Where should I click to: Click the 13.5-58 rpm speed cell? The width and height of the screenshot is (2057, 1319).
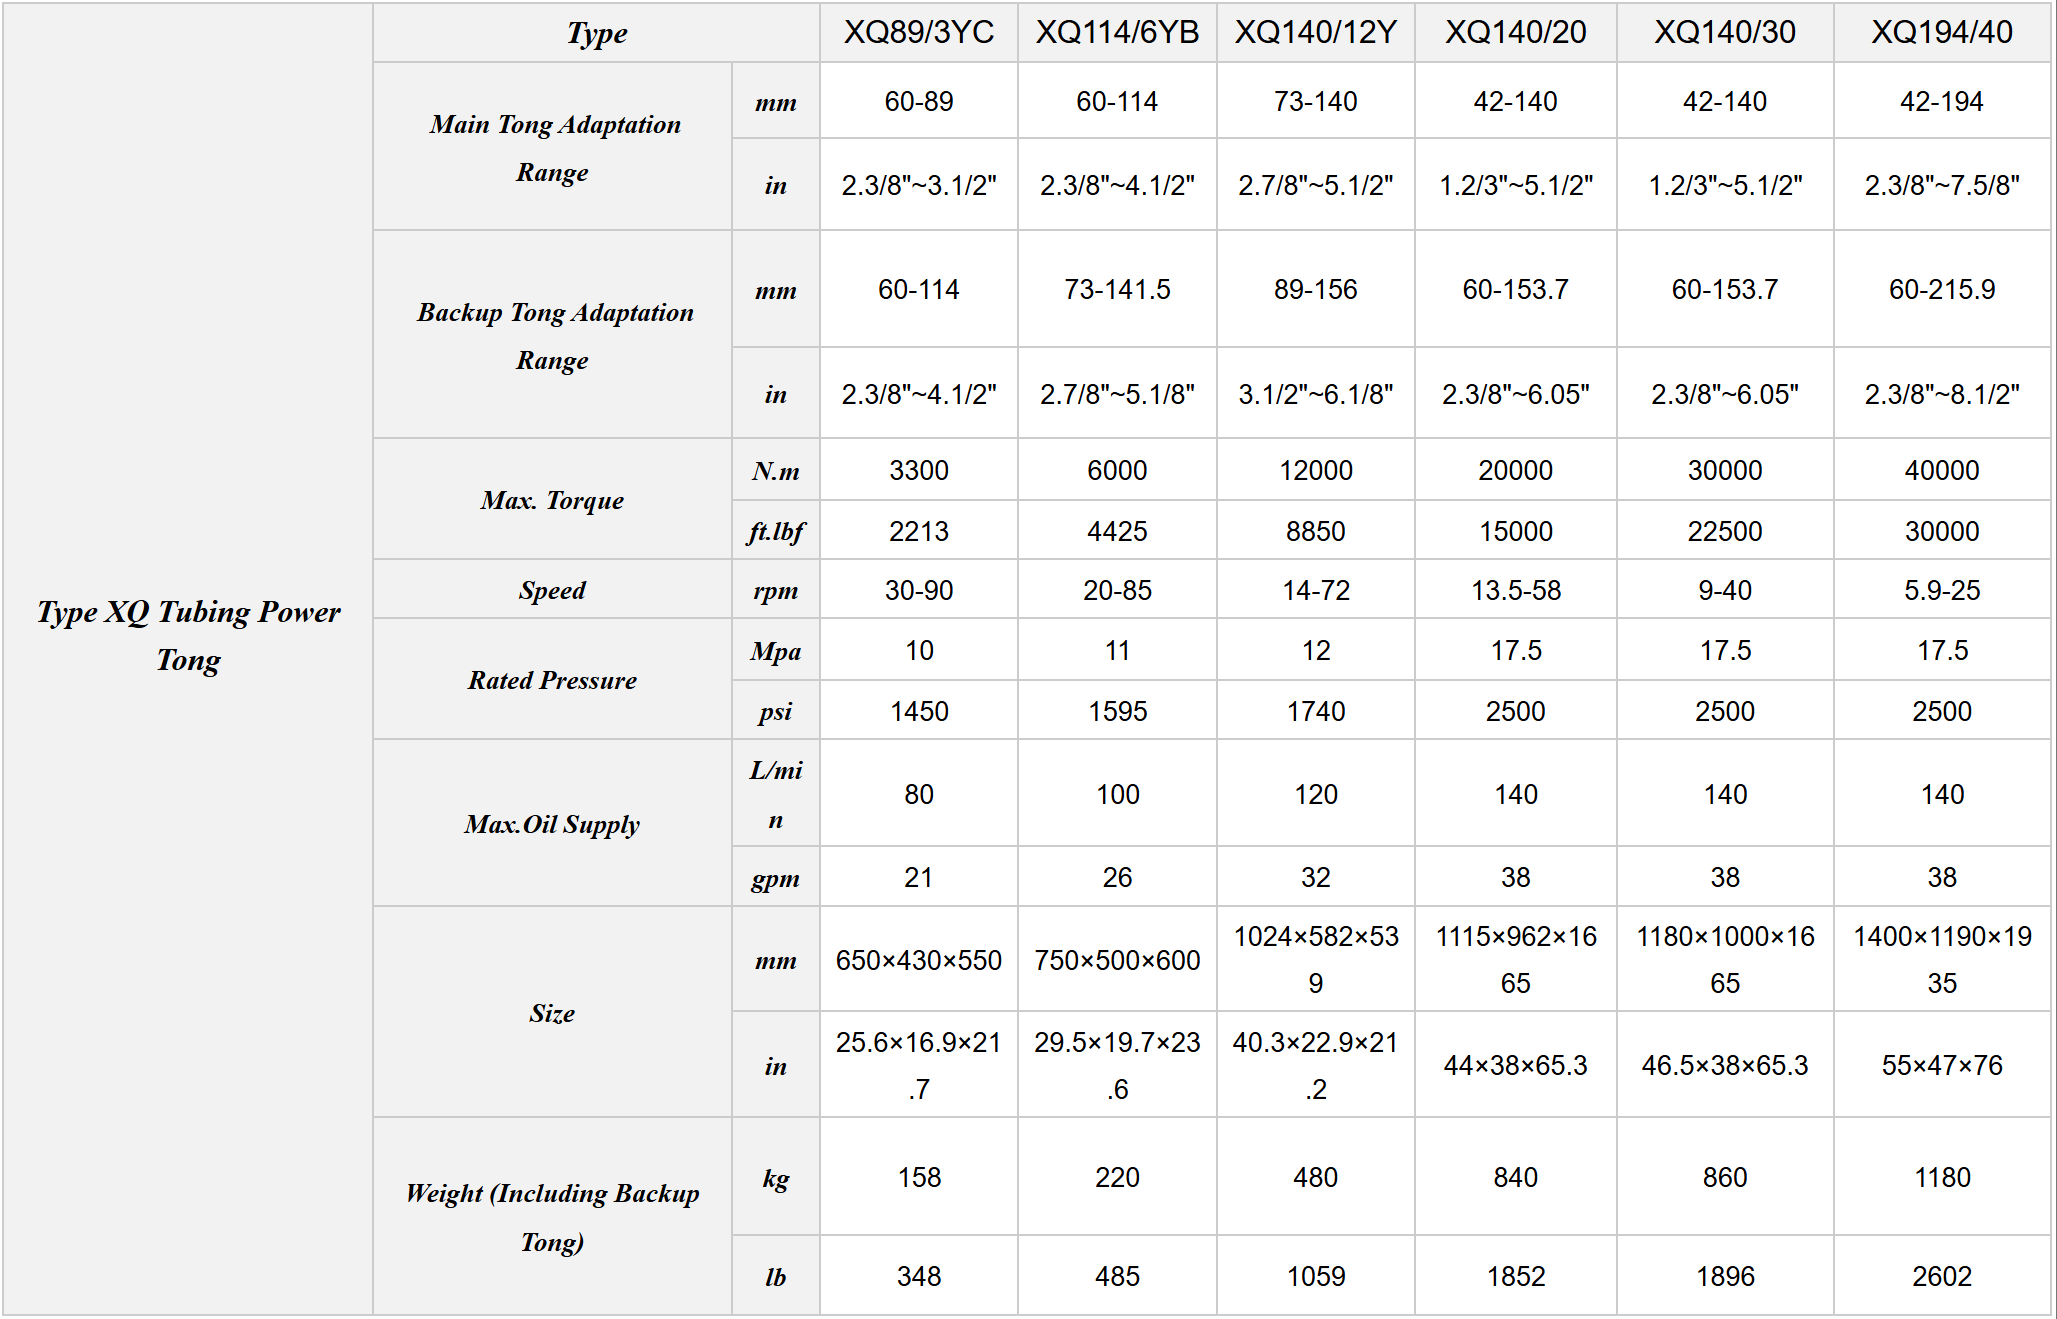point(1515,590)
